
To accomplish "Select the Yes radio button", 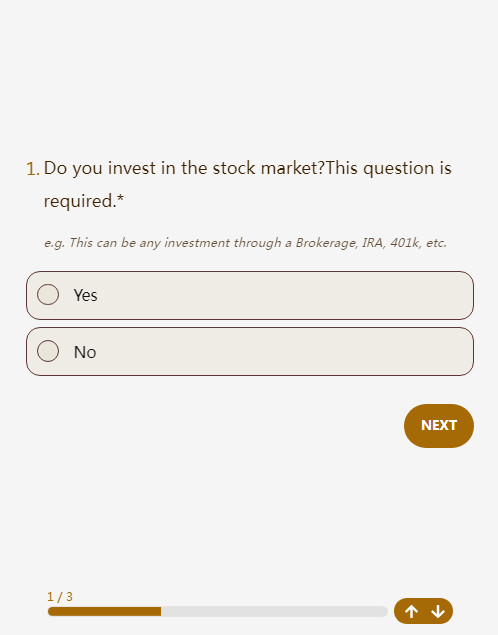I will click(48, 294).
